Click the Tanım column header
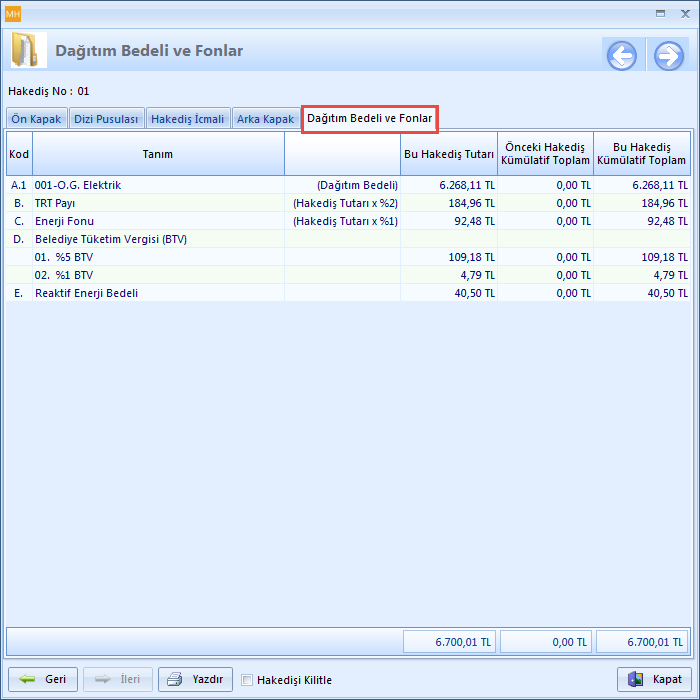The image size is (700, 700). (x=158, y=154)
